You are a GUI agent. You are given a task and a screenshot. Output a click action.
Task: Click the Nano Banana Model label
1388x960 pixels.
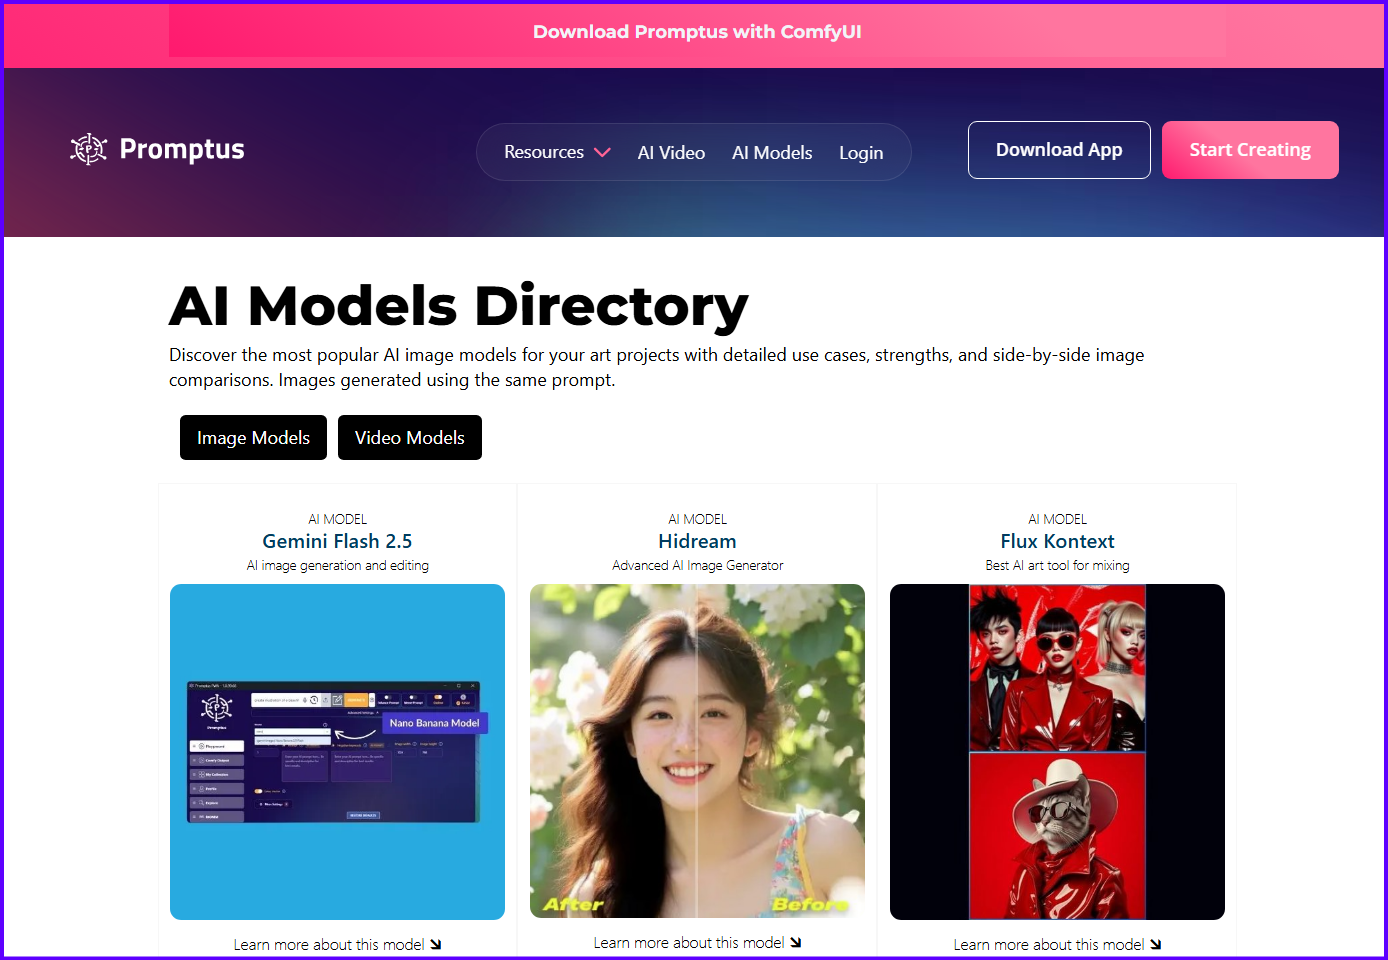tap(434, 723)
